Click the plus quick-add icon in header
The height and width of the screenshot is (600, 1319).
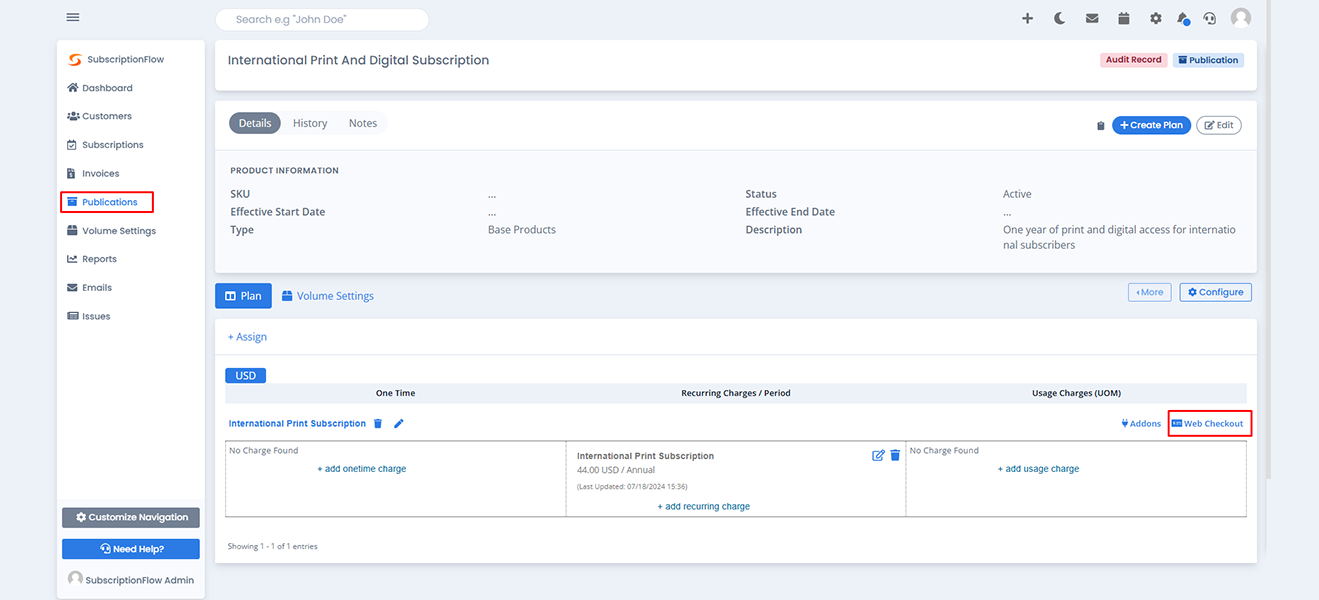click(x=1027, y=18)
